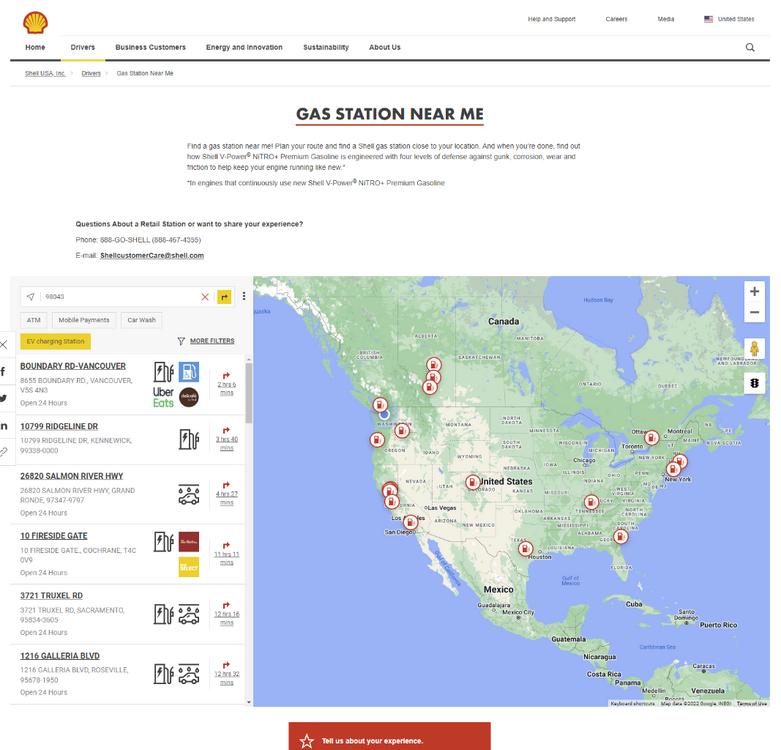Toggle the Car Wash filter

coord(141,320)
